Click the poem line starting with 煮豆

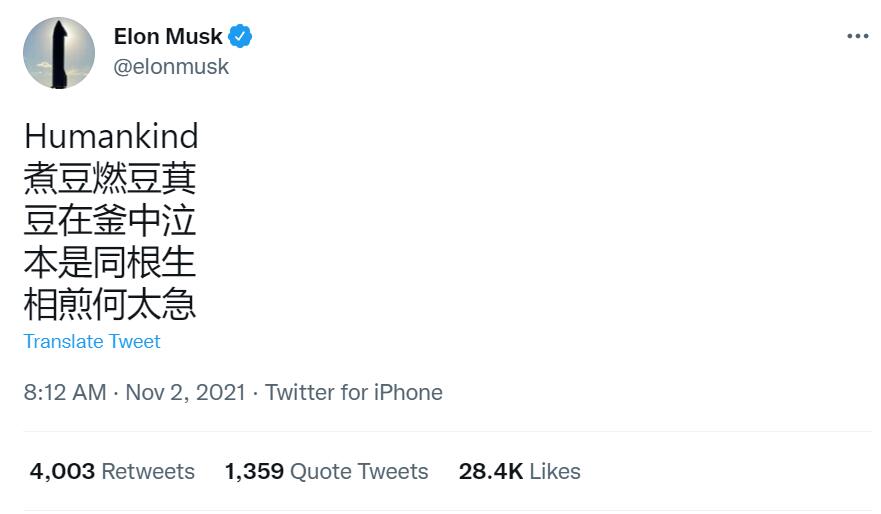110,179
